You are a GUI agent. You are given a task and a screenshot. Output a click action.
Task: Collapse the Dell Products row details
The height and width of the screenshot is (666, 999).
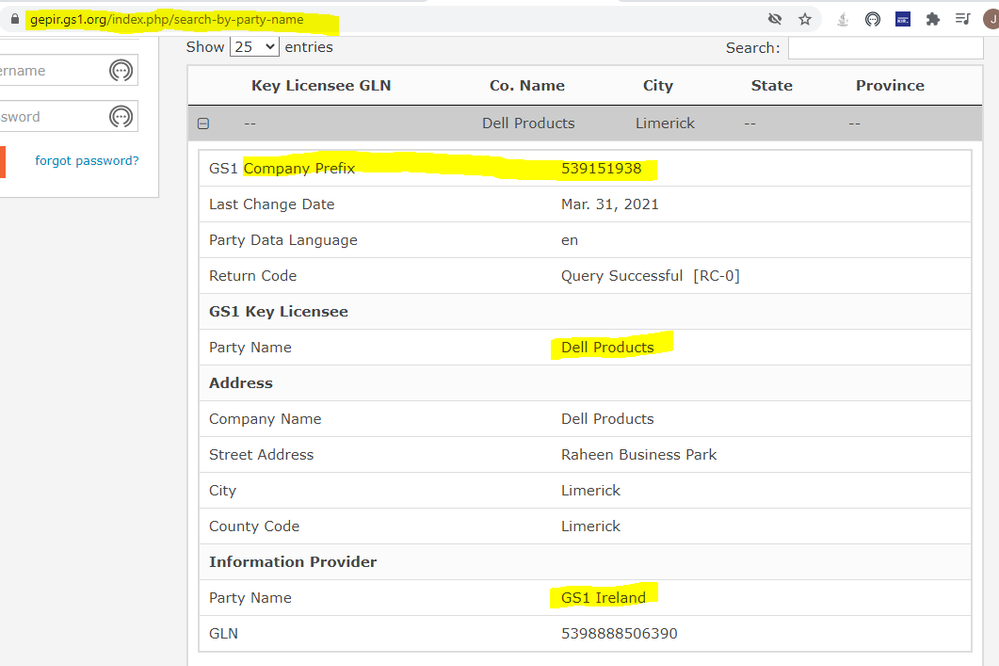click(203, 124)
